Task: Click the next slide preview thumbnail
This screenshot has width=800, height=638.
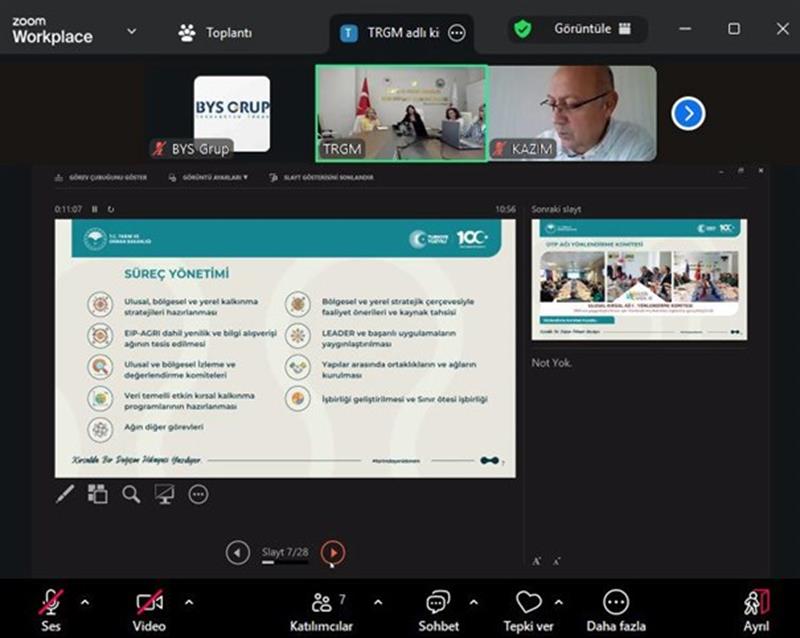Action: pos(639,279)
